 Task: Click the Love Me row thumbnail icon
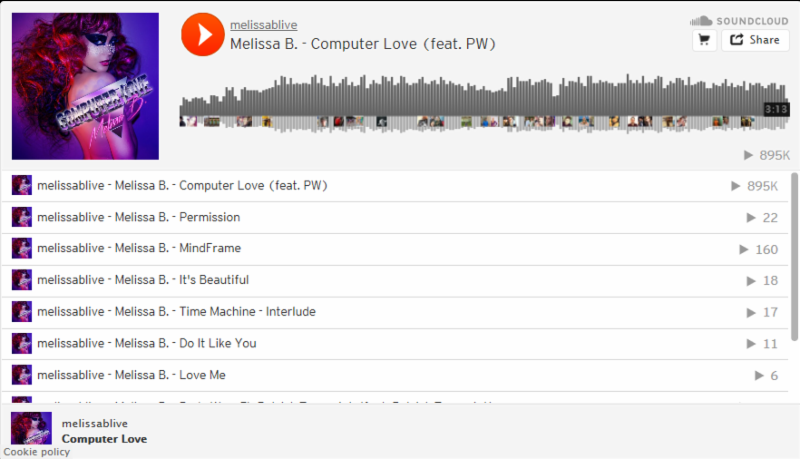pos(22,375)
